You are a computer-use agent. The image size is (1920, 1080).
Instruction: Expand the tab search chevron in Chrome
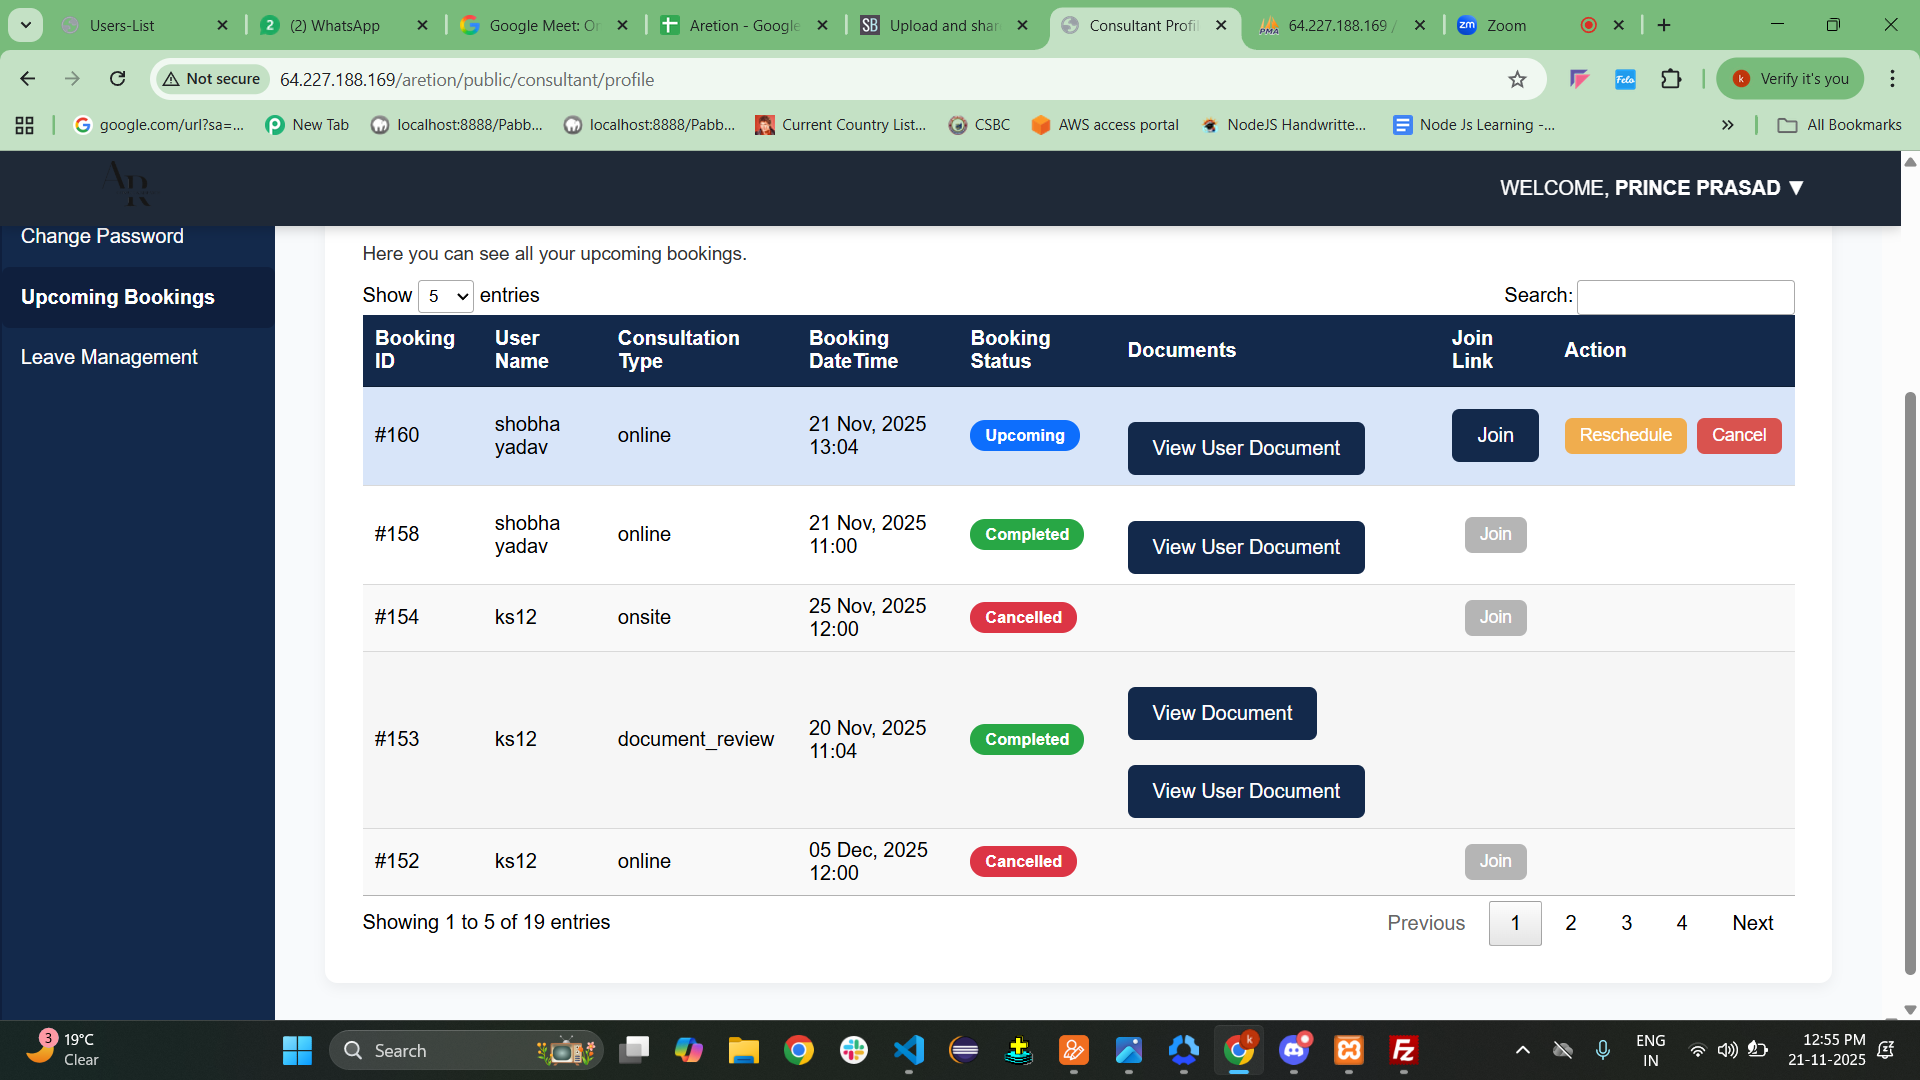tap(25, 25)
